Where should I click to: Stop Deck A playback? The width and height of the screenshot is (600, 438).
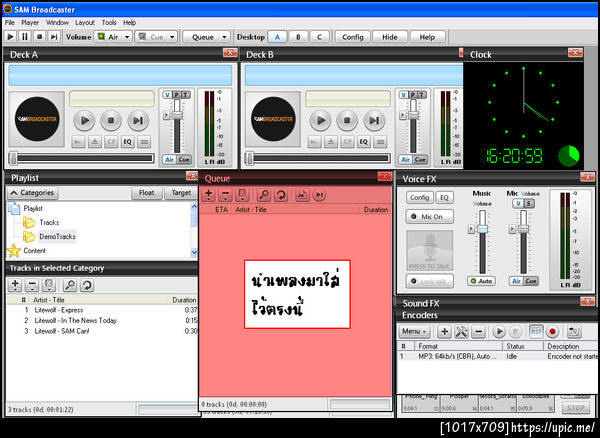coord(111,120)
